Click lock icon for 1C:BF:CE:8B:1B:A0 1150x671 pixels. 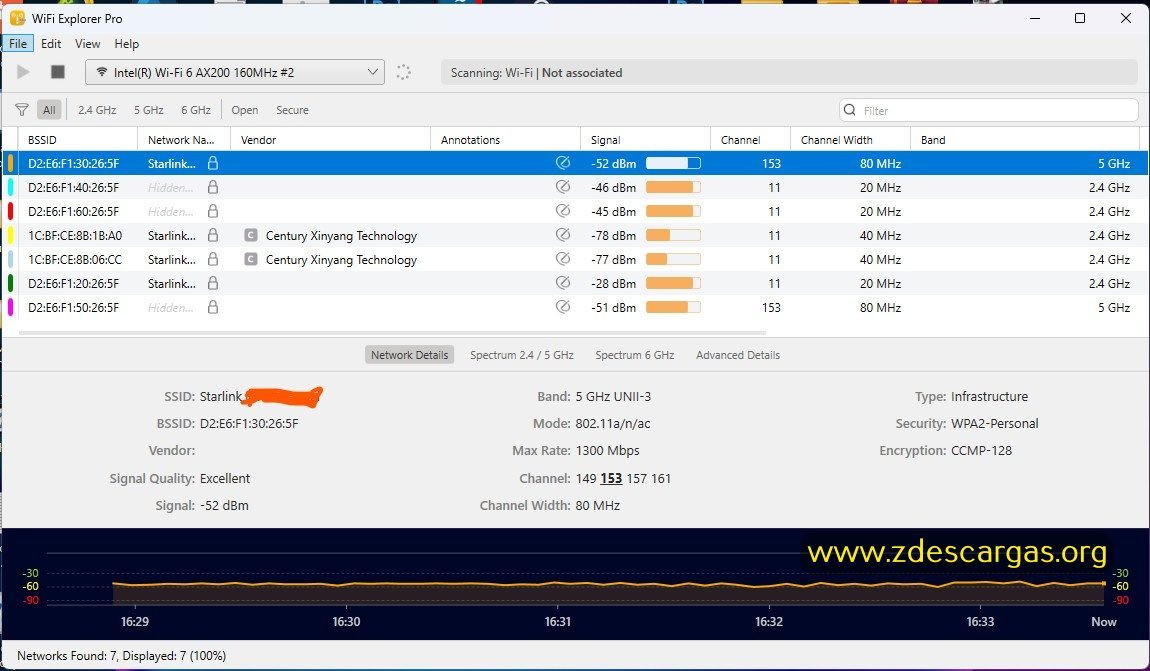click(213, 235)
